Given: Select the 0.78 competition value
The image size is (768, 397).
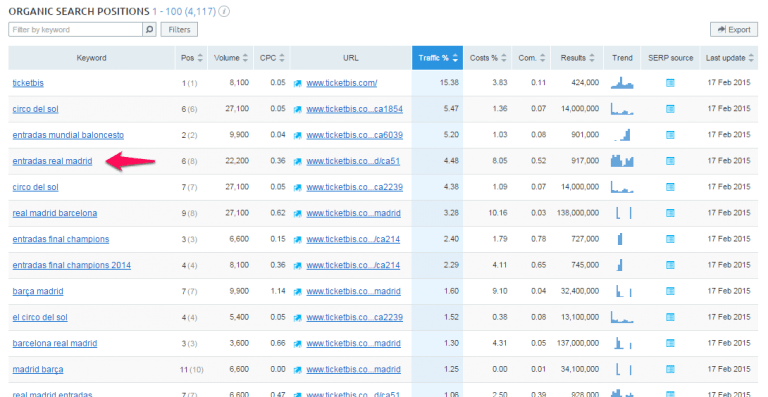Looking at the screenshot, I should [538, 239].
